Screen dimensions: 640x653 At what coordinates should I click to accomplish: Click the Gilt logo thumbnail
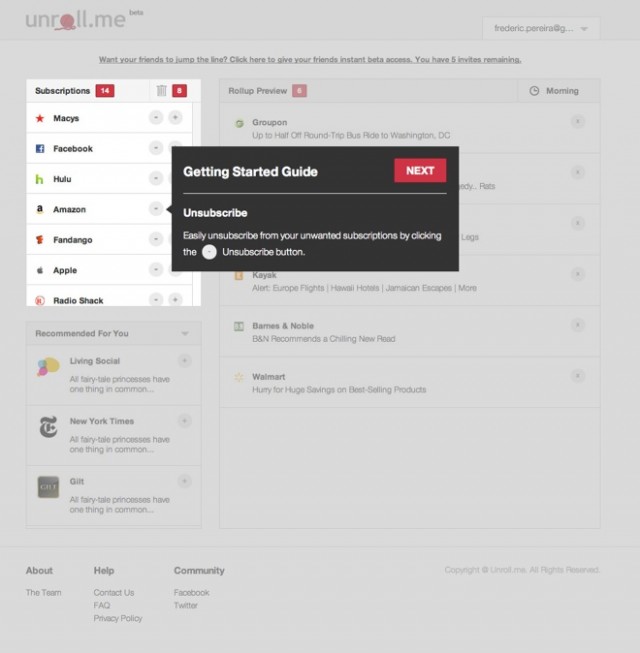48,487
